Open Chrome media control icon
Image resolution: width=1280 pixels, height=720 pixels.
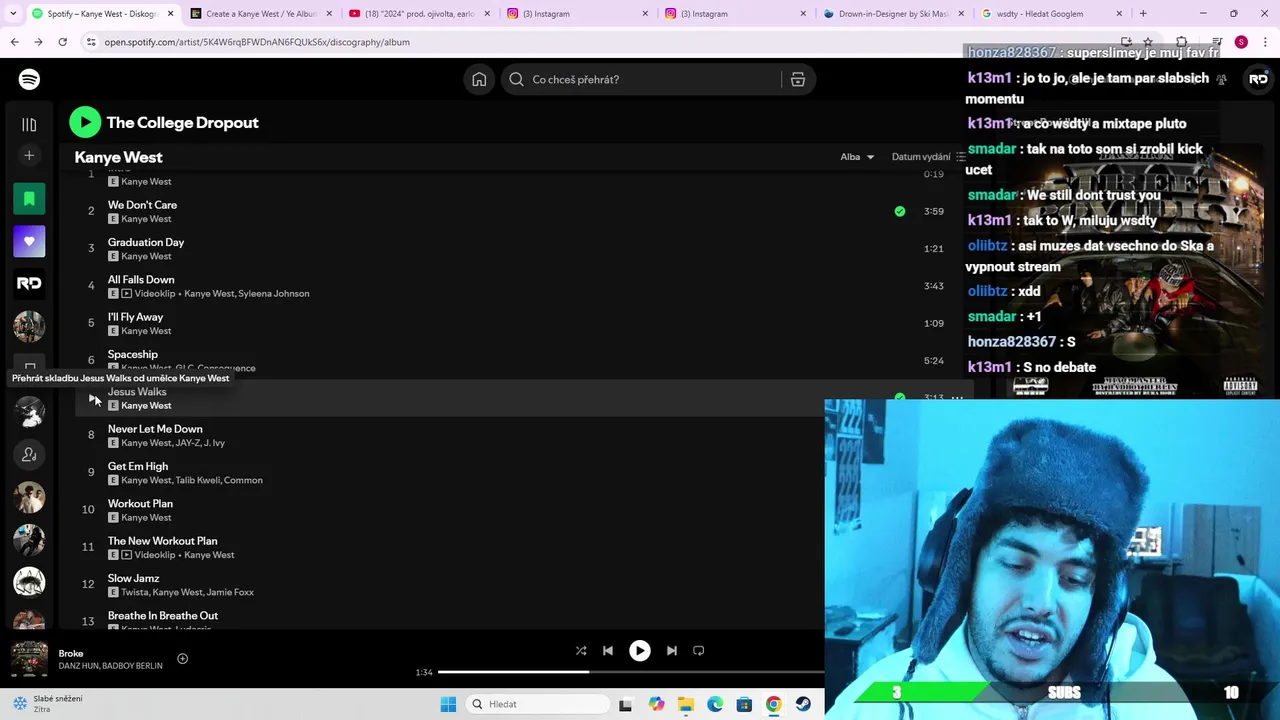[1217, 42]
